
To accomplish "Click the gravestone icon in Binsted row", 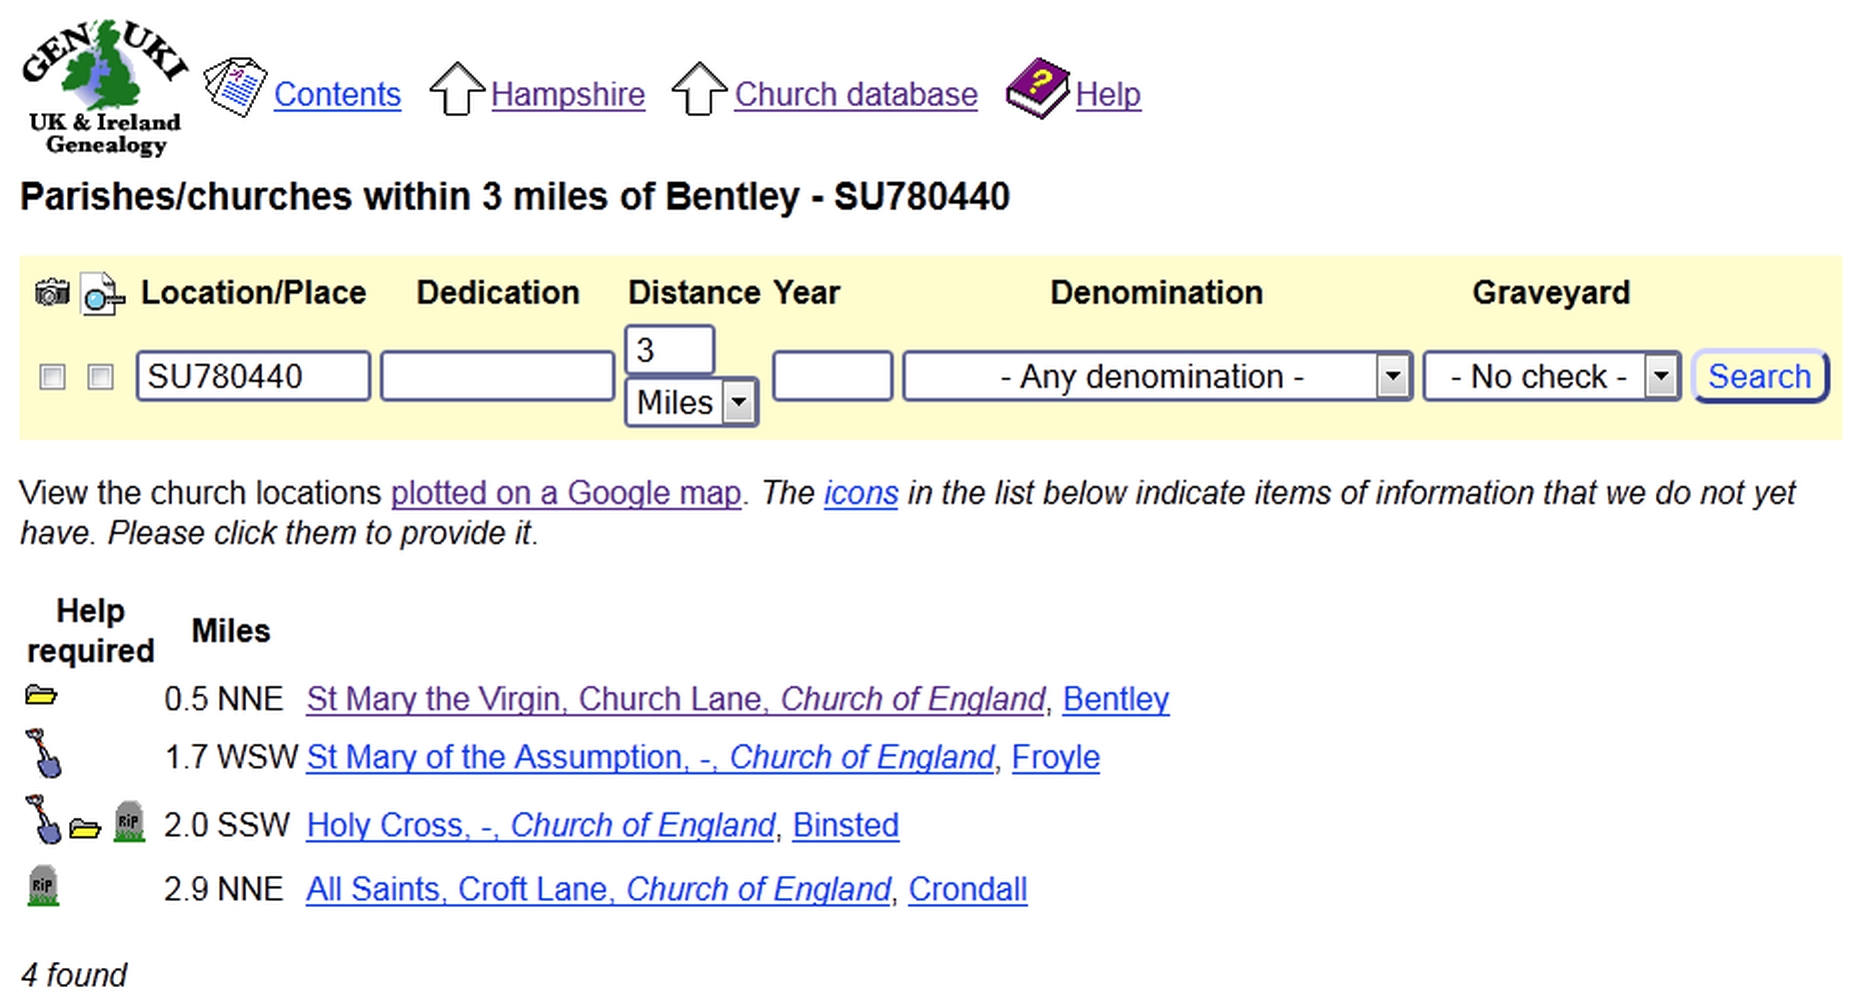I will tap(129, 822).
